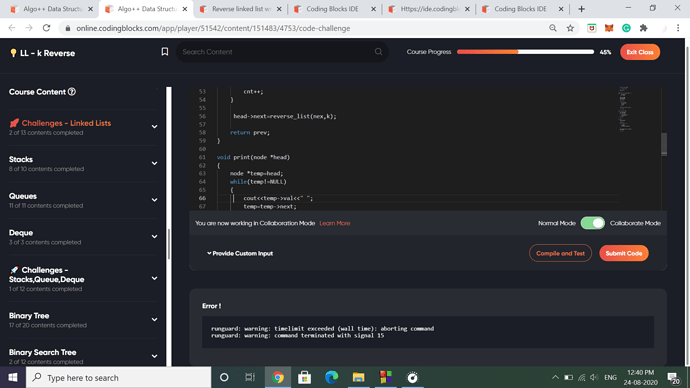This screenshot has width=690, height=388.
Task: Click the ENG language indicator
Action: click(610, 377)
